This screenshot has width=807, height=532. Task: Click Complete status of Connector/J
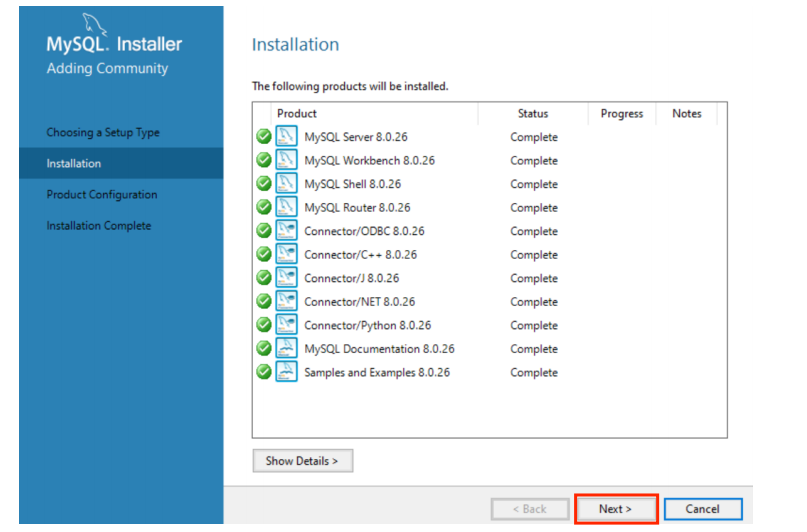point(534,279)
